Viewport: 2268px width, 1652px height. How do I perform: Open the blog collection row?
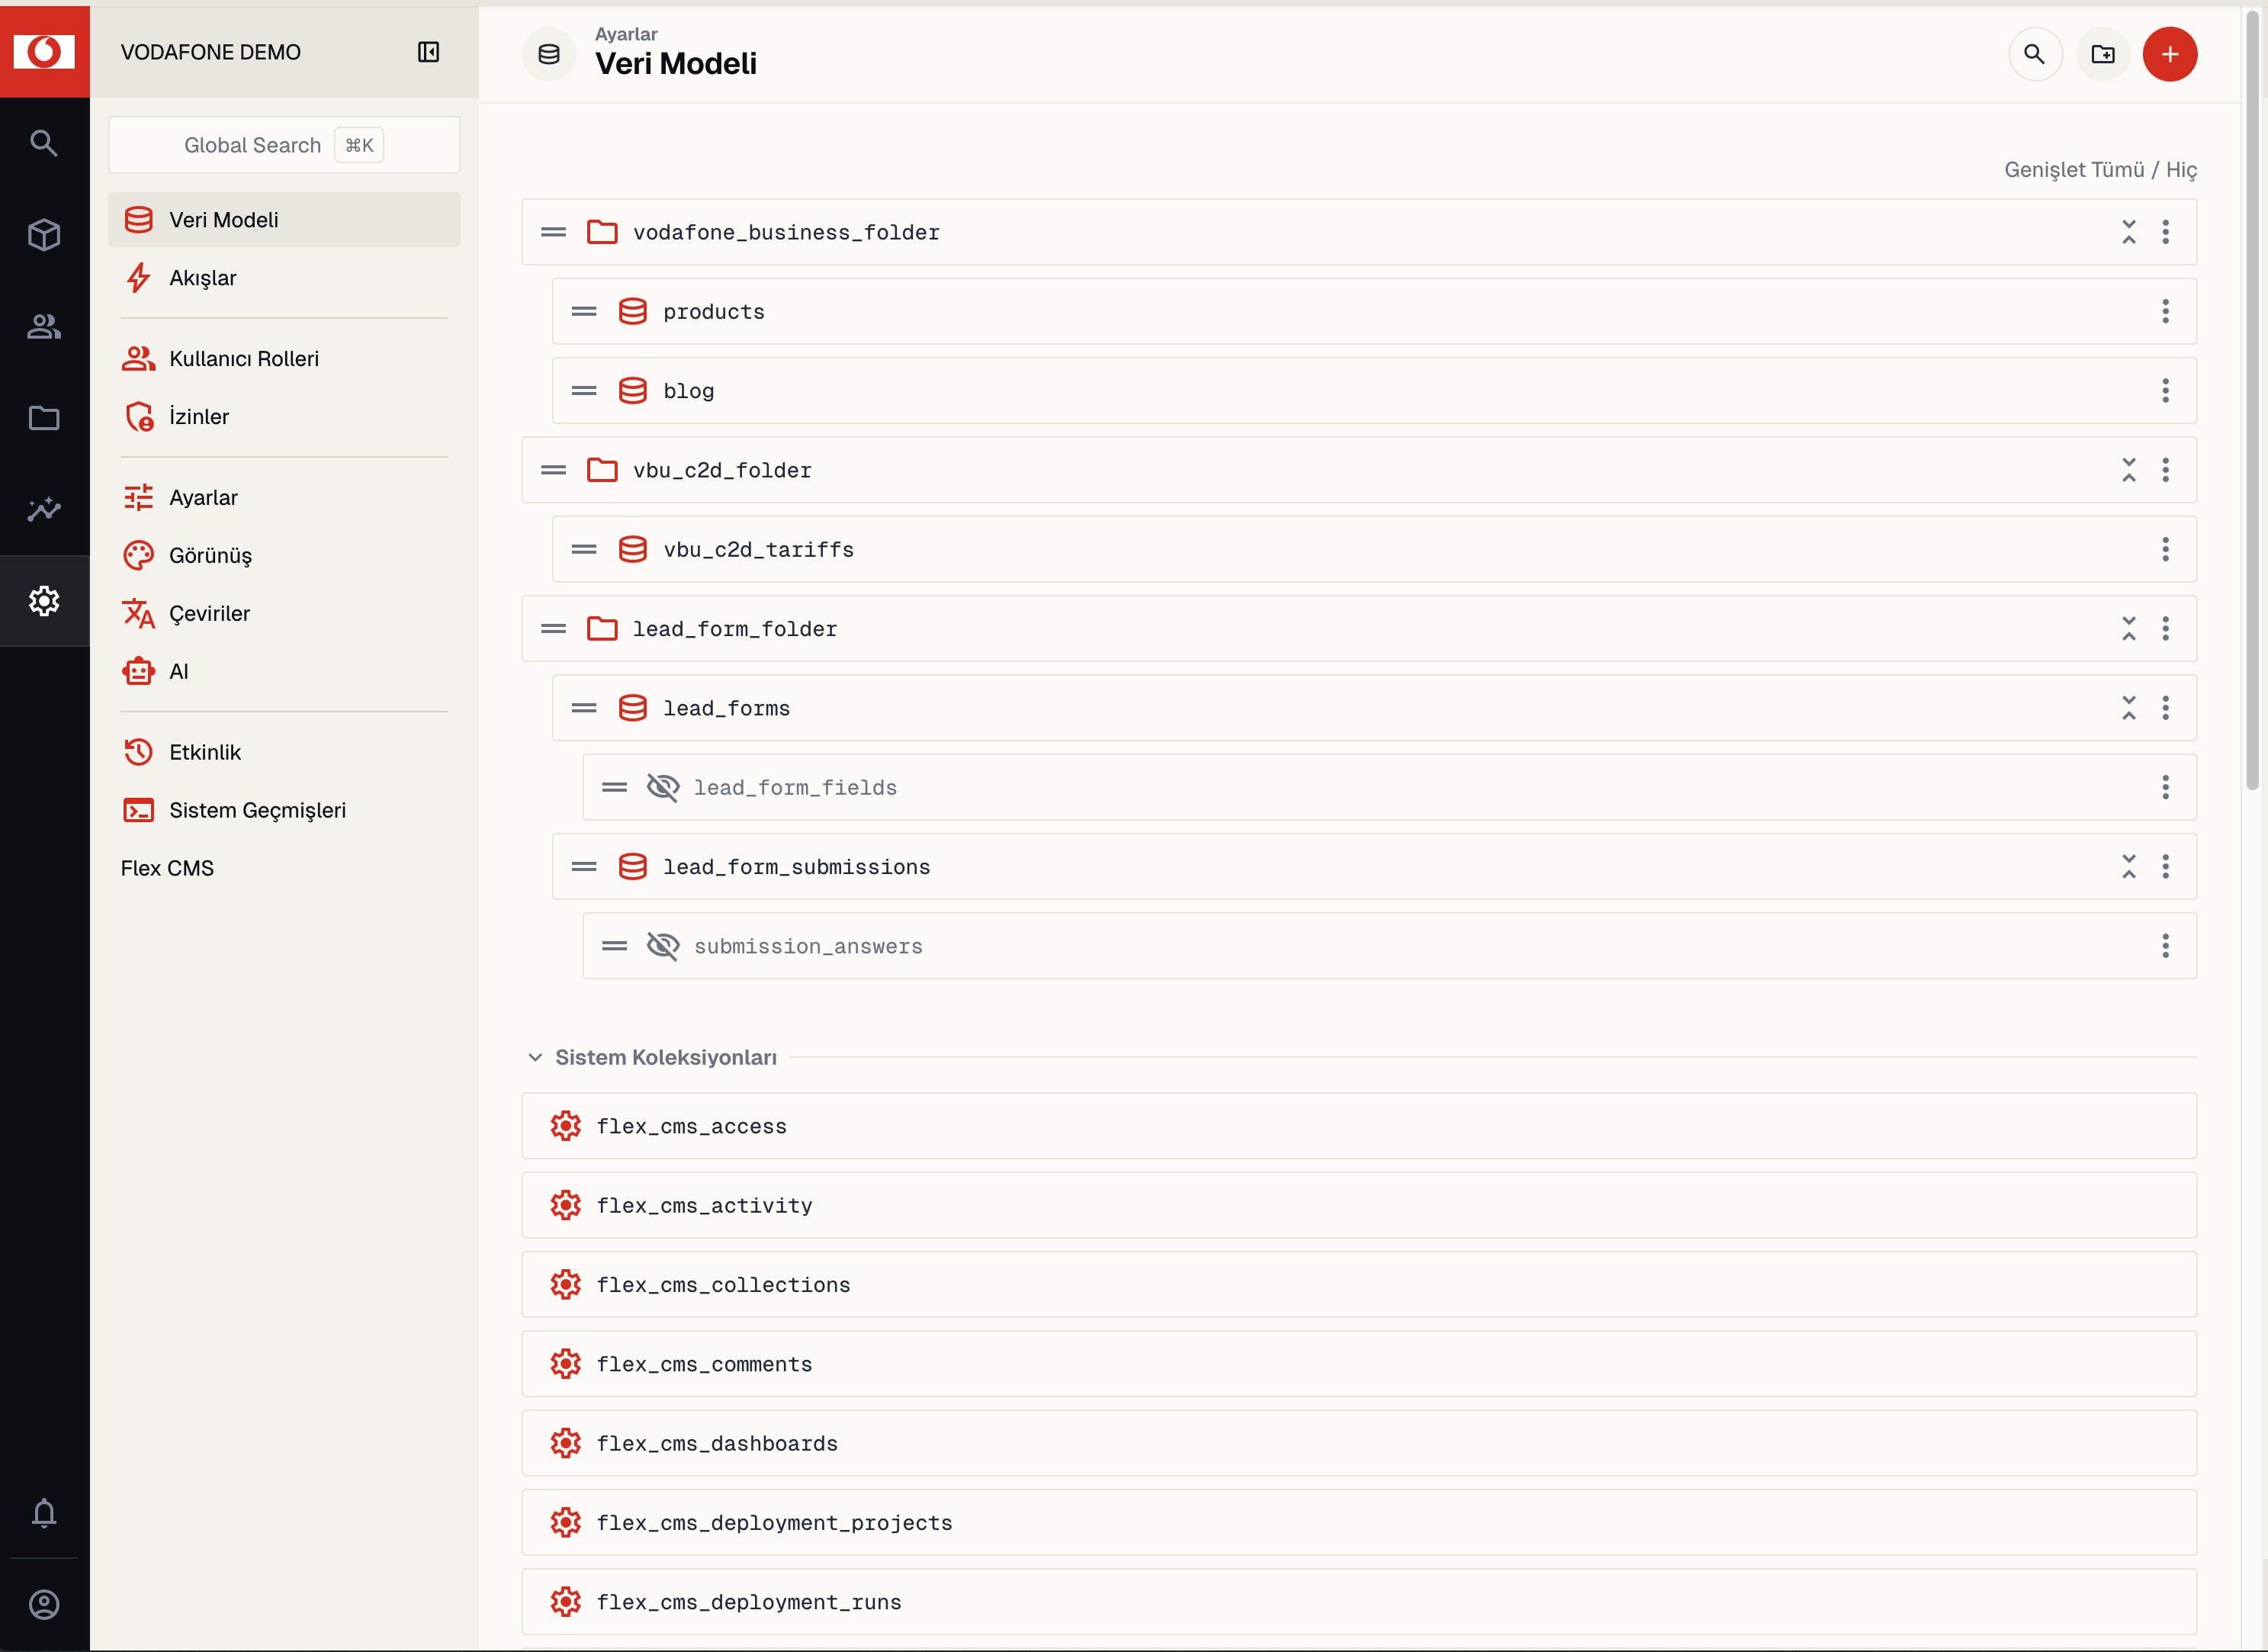click(1374, 391)
